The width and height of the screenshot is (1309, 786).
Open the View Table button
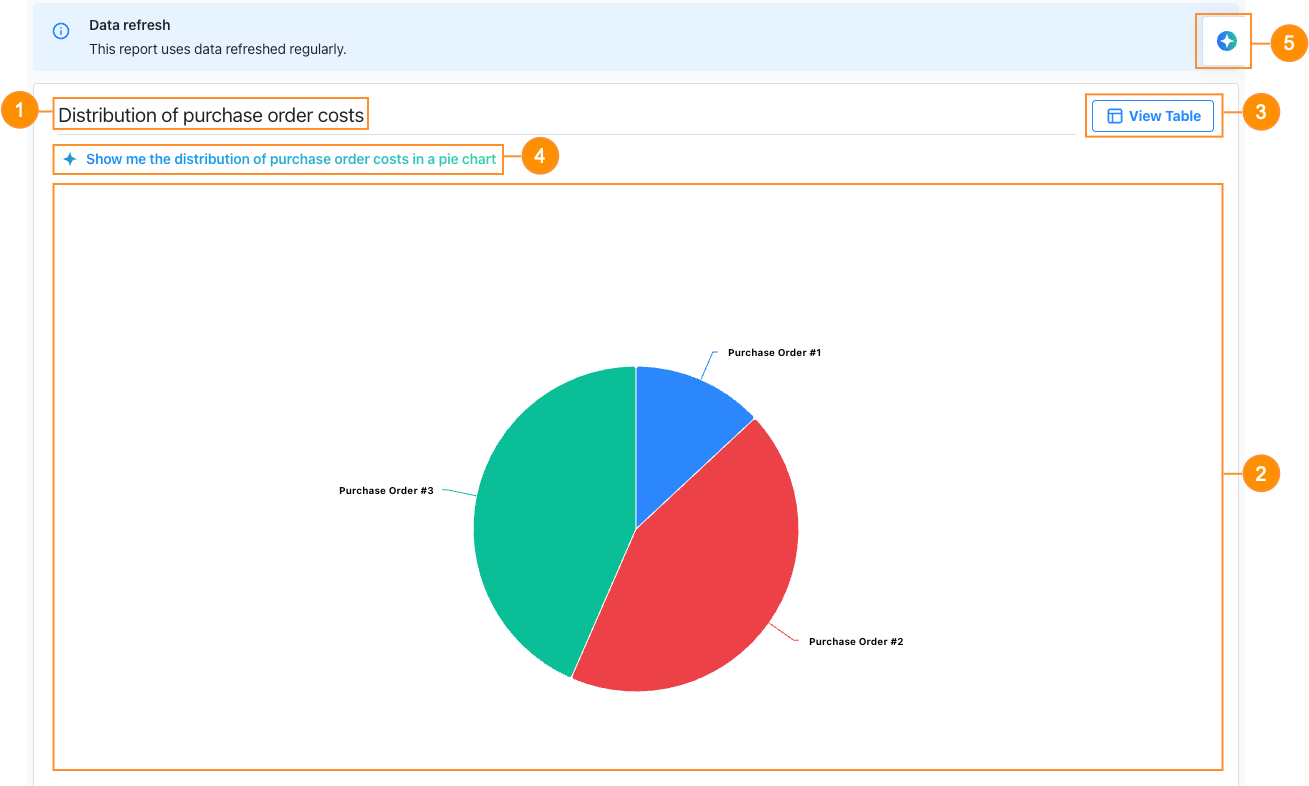pyautogui.click(x=1153, y=116)
